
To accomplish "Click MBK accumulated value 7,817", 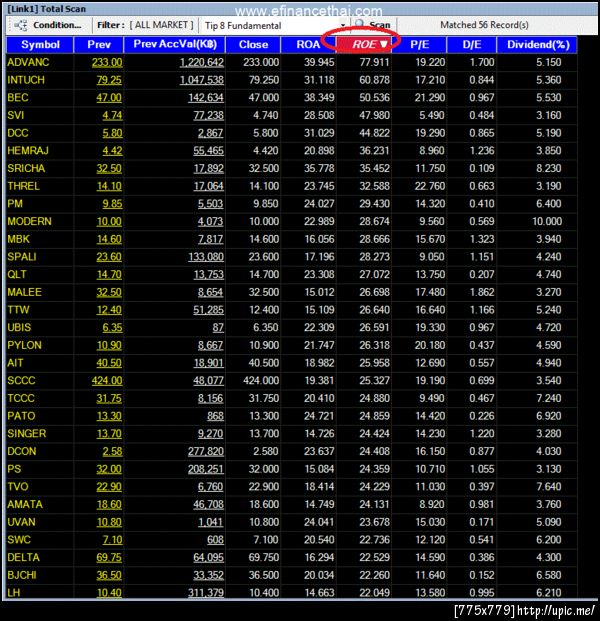I will point(211,239).
